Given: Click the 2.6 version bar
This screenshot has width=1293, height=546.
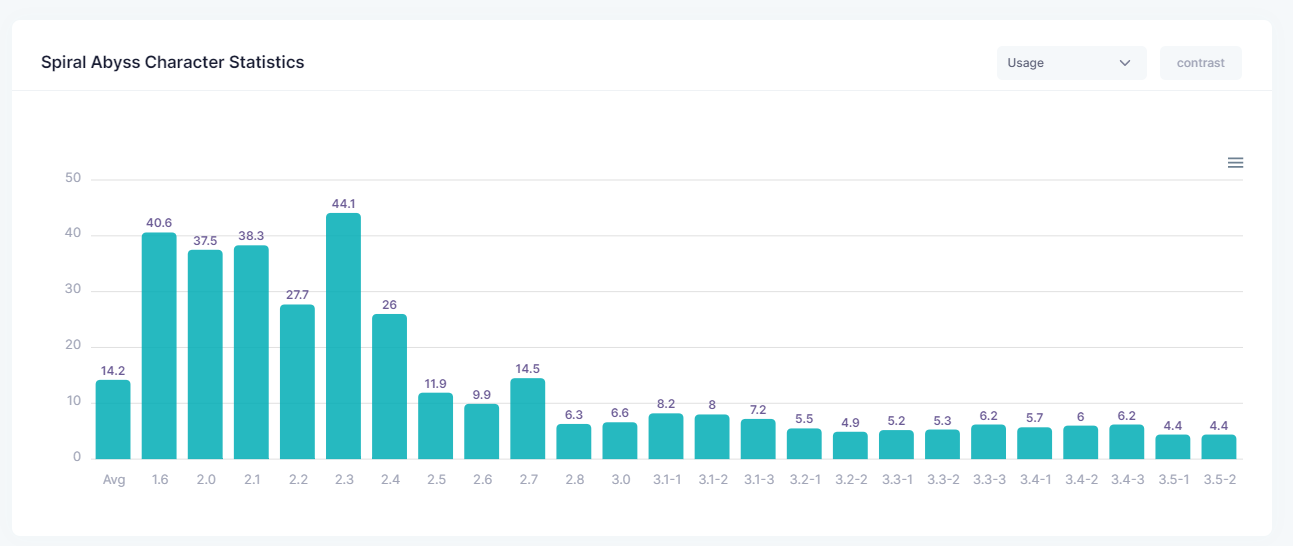Looking at the screenshot, I should [481, 431].
